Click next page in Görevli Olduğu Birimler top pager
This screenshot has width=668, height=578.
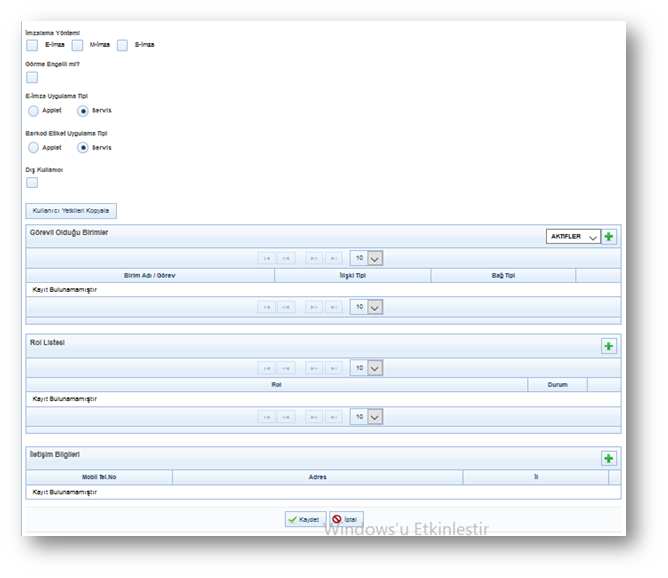point(313,258)
